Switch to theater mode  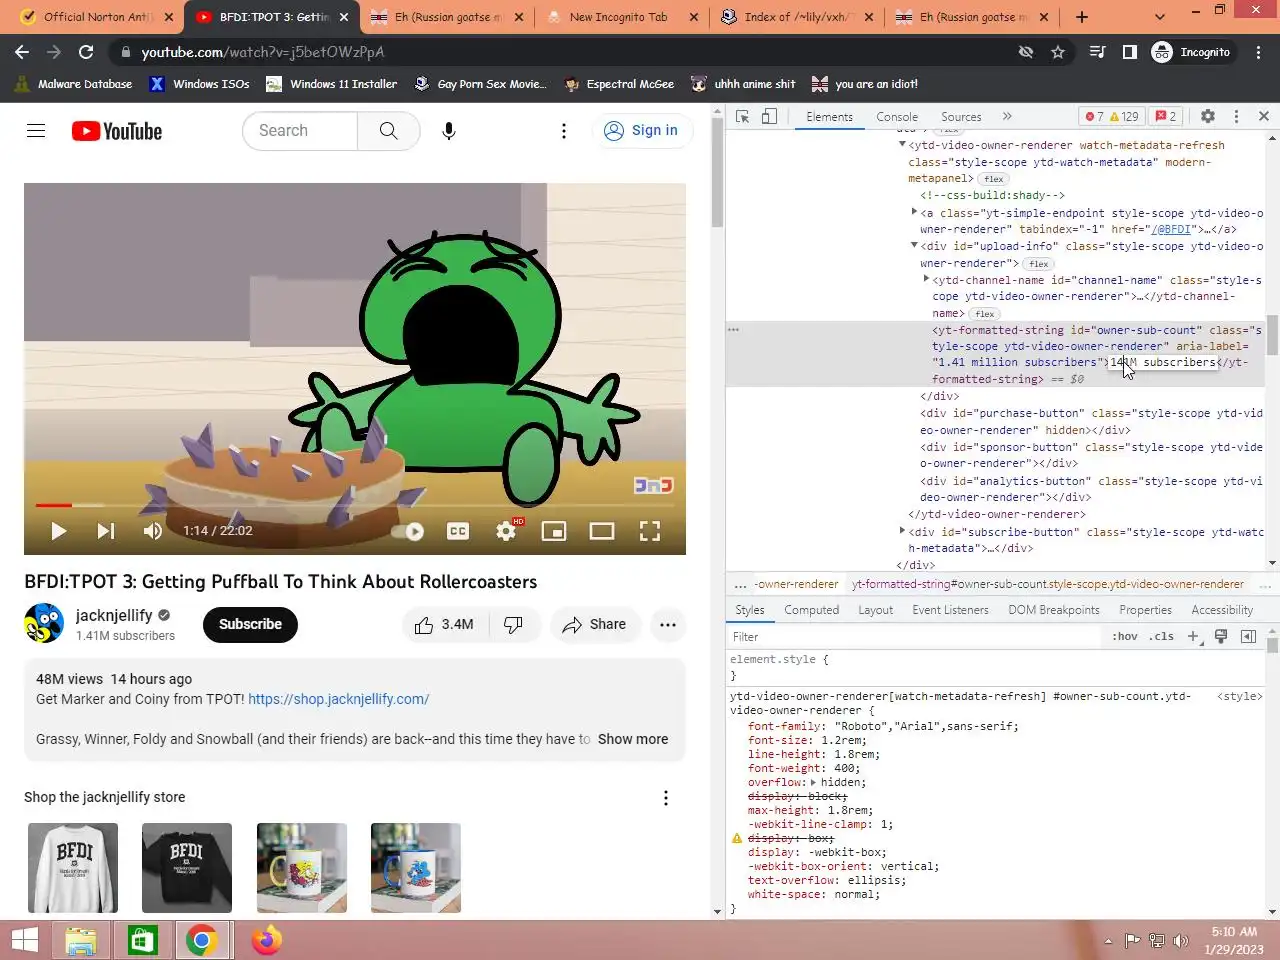602,531
